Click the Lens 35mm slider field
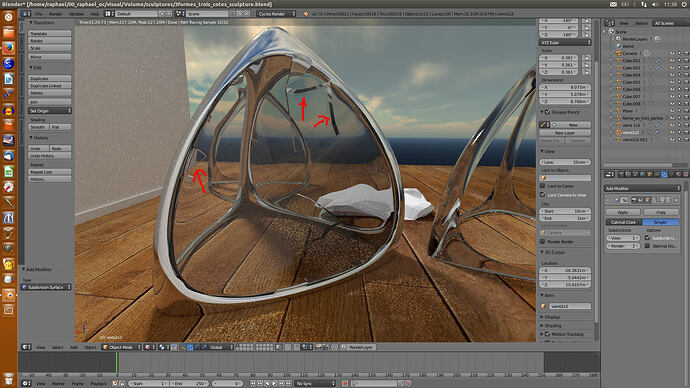690x388 pixels. tap(565, 162)
